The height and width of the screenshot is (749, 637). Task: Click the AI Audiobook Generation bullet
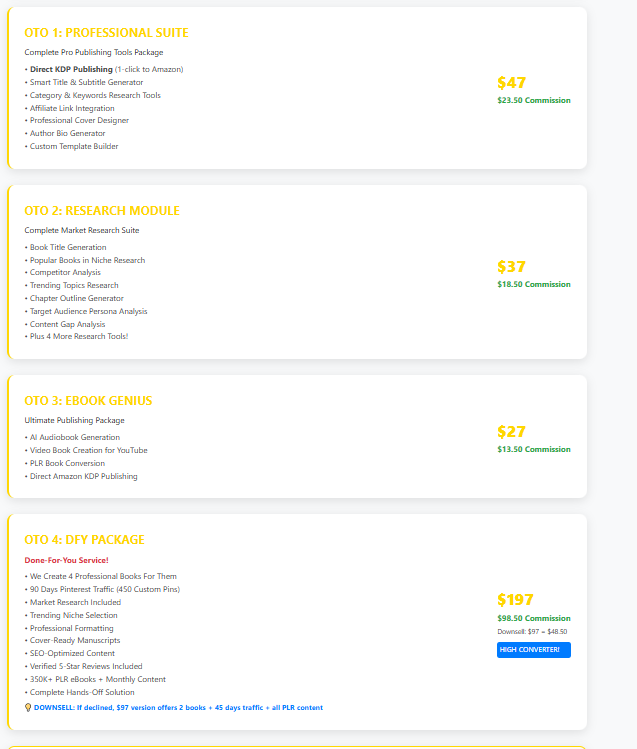(x=75, y=437)
